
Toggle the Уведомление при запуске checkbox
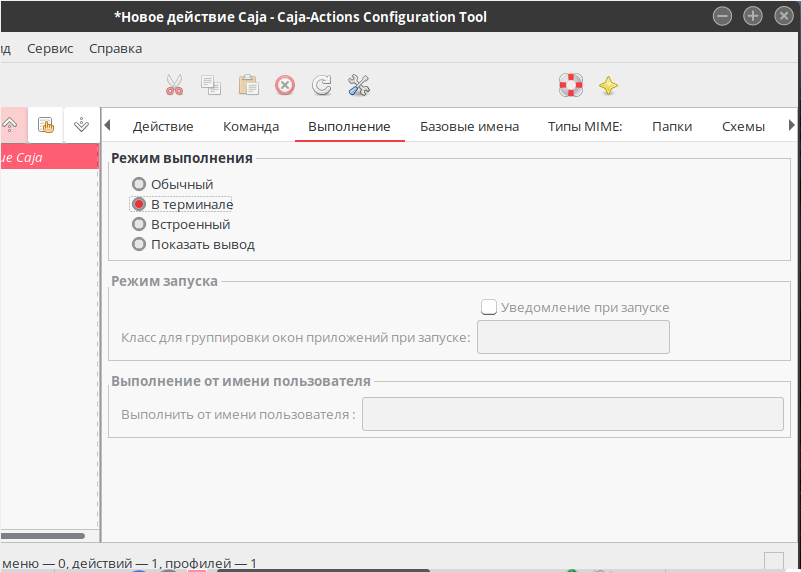coord(489,307)
